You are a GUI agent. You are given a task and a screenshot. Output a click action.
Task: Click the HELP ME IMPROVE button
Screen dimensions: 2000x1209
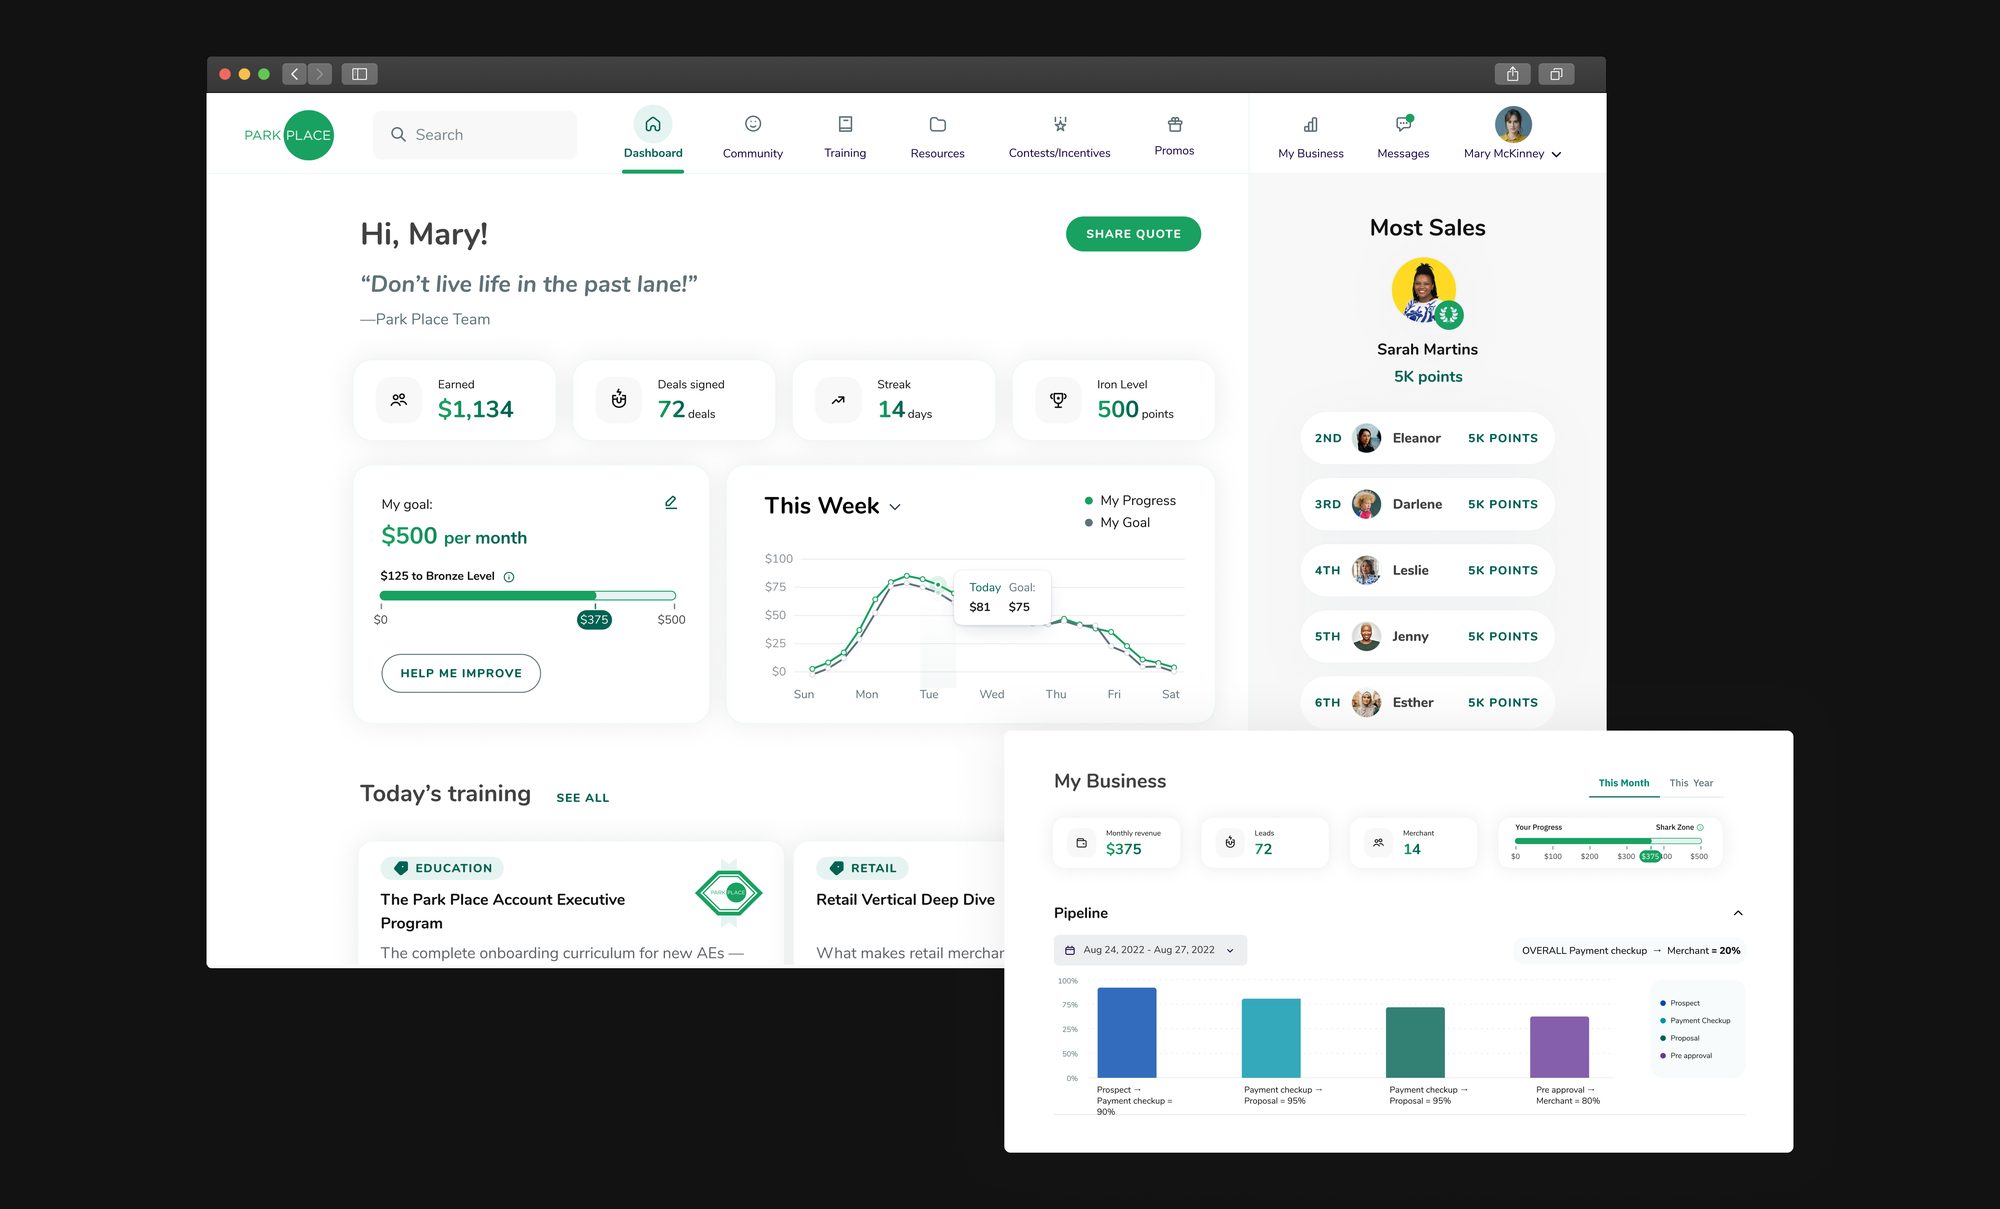tap(461, 673)
